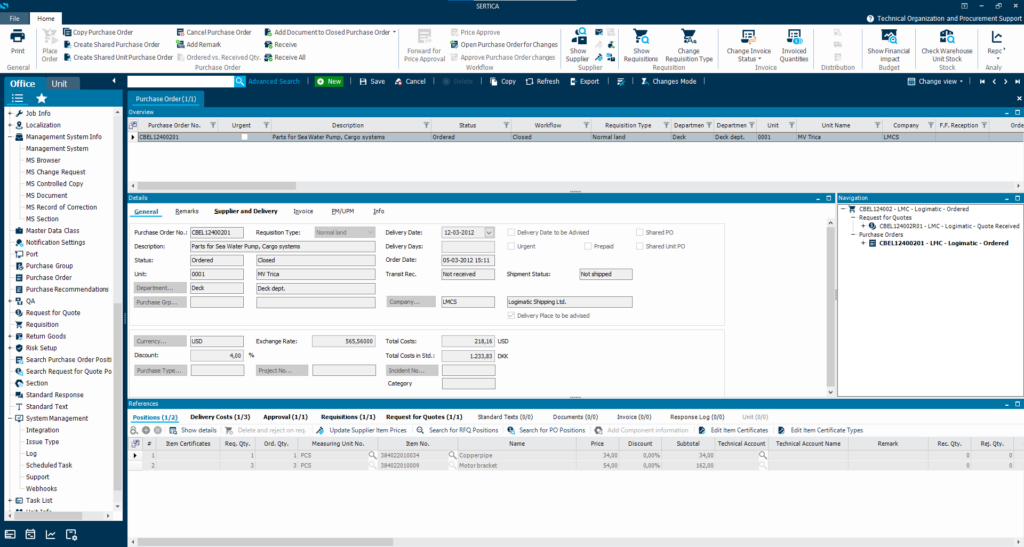Expand CBEL12400201 node in Navigation
The image size is (1024, 547).
863,243
